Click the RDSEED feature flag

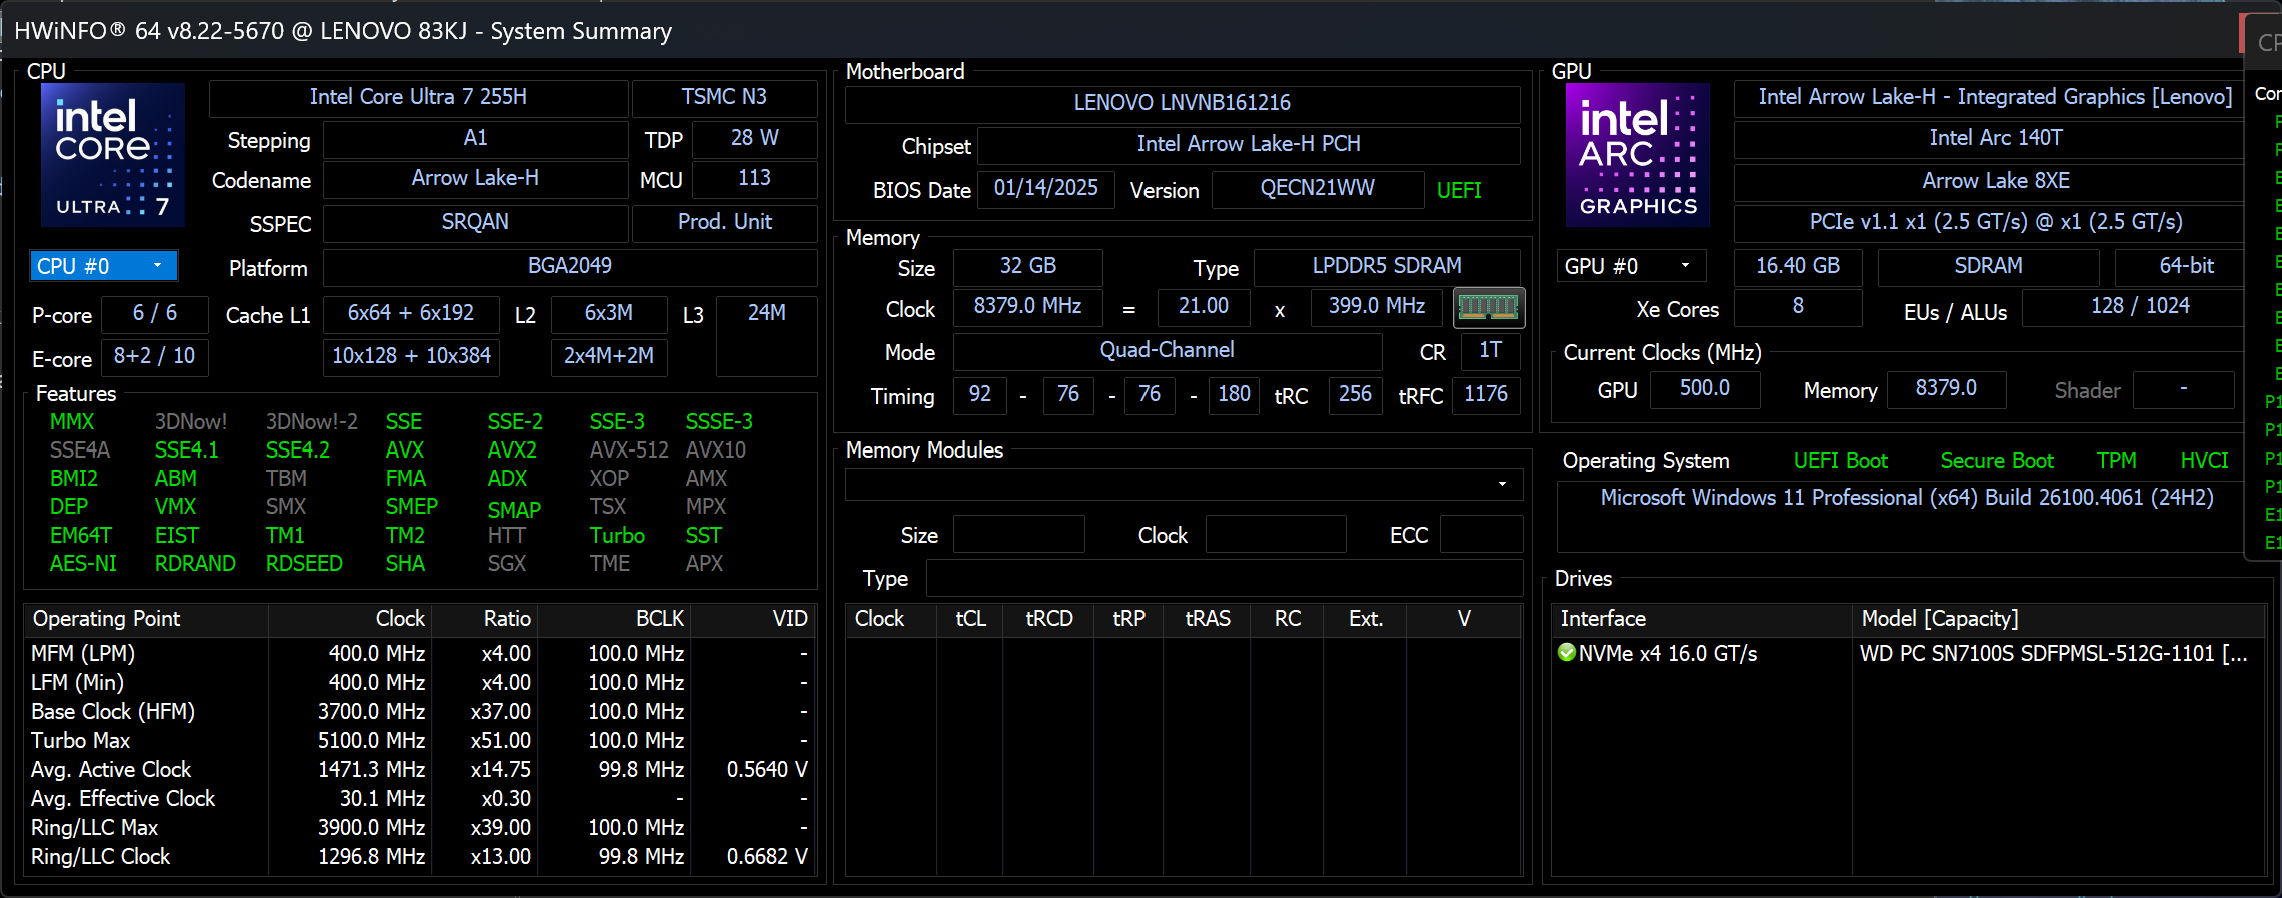[304, 564]
